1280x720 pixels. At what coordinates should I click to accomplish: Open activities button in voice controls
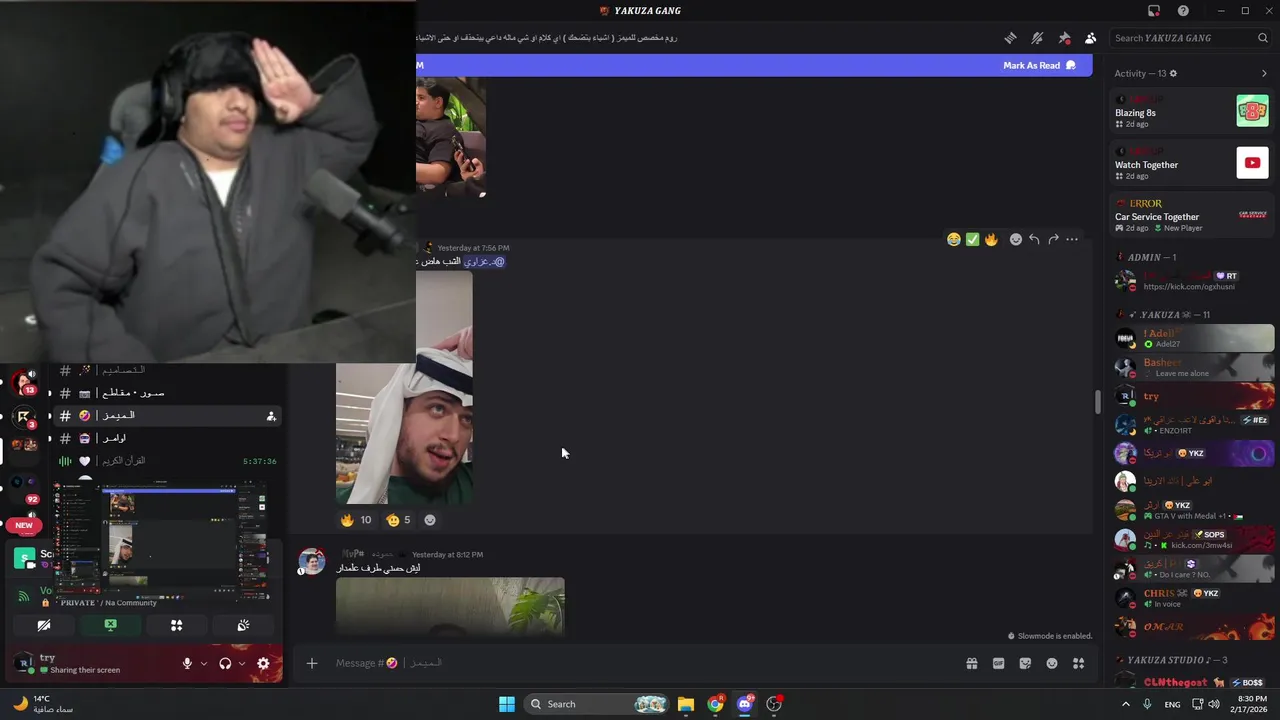coord(176,625)
